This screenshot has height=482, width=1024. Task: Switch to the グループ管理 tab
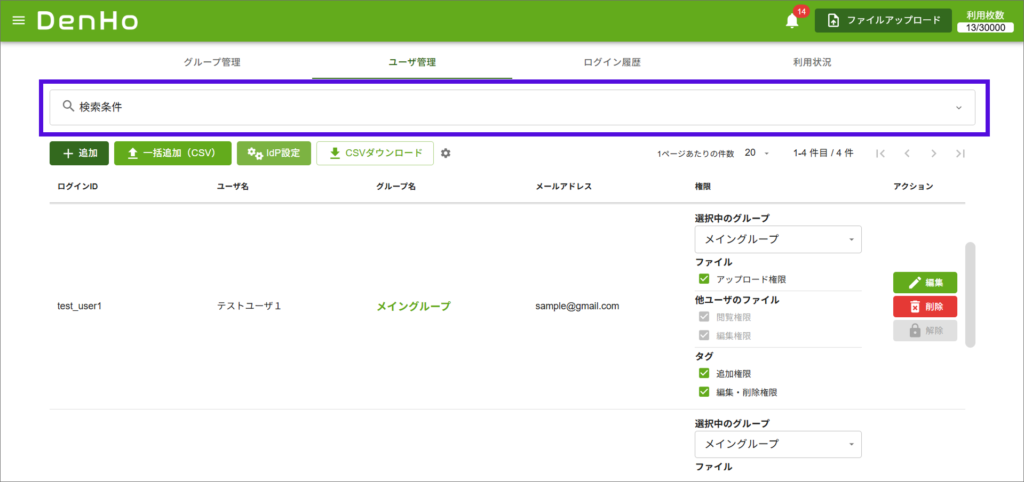tap(212, 62)
